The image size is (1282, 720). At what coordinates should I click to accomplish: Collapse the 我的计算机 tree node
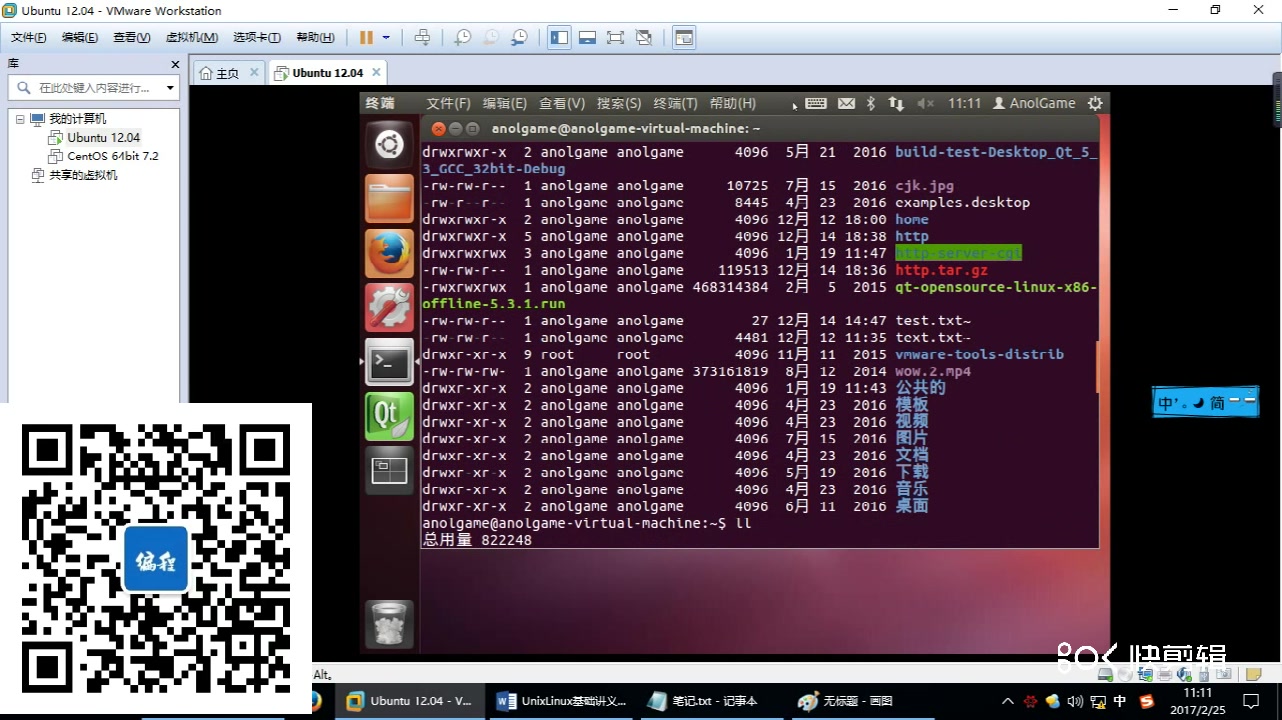coord(19,119)
